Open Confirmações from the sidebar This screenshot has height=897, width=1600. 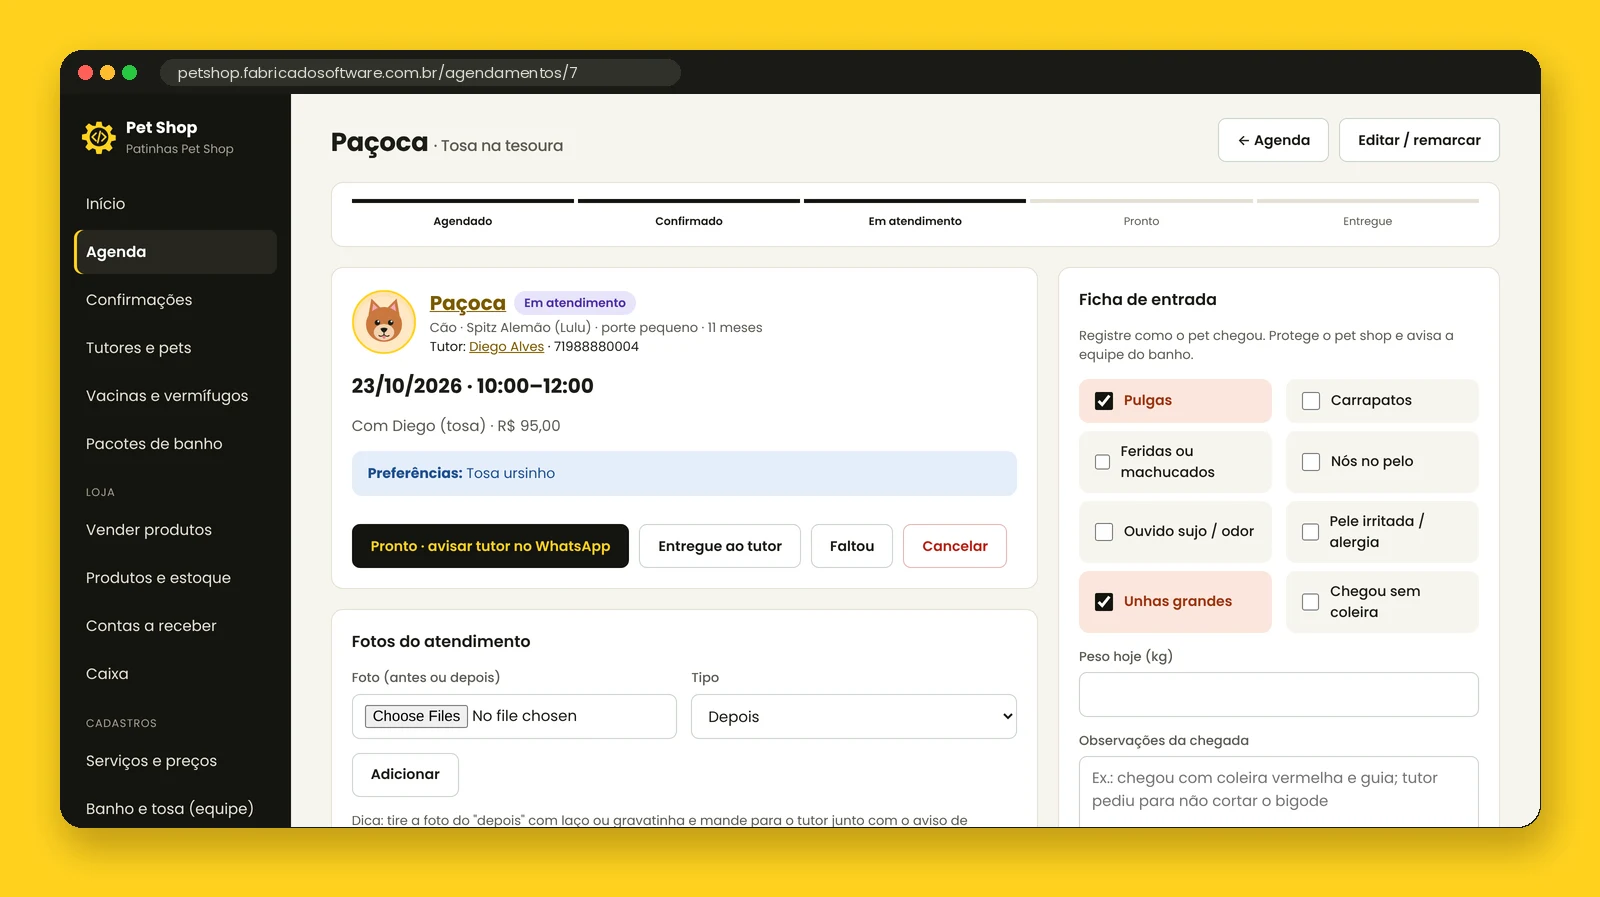pos(176,300)
